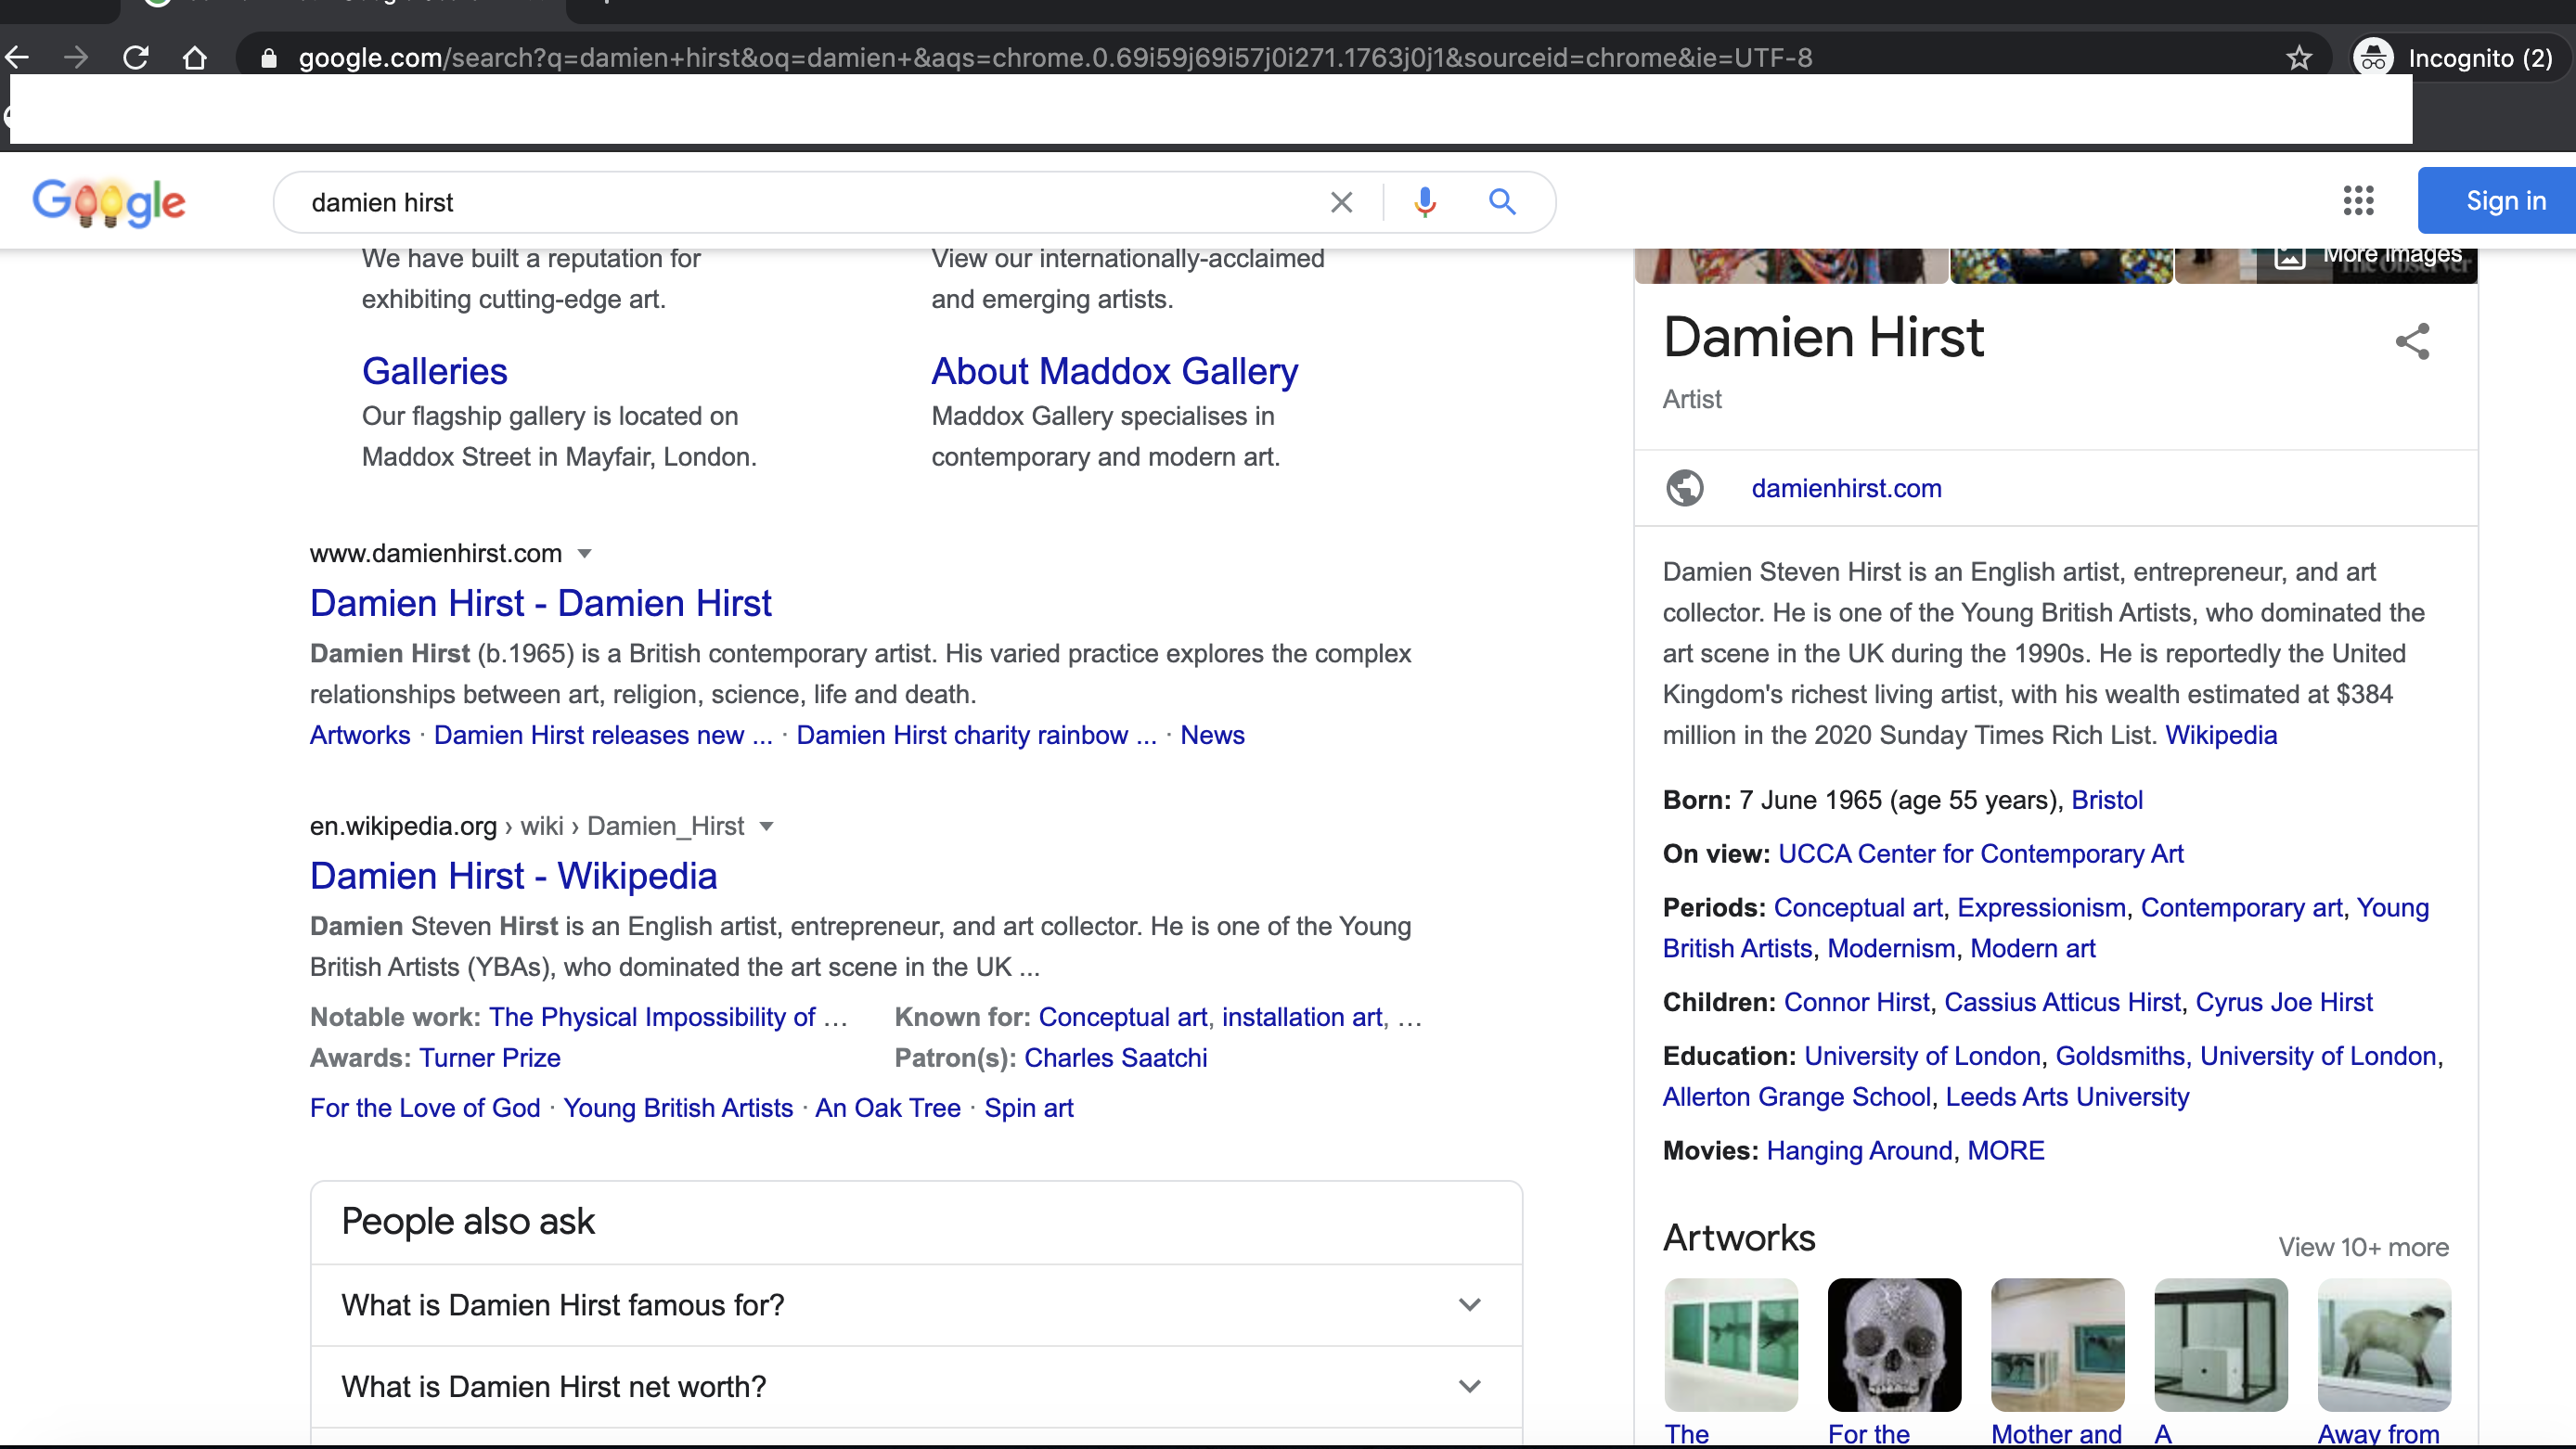The image size is (2576, 1449).
Task: Click the diamond skull artwork thumbnail
Action: click(x=1894, y=1344)
